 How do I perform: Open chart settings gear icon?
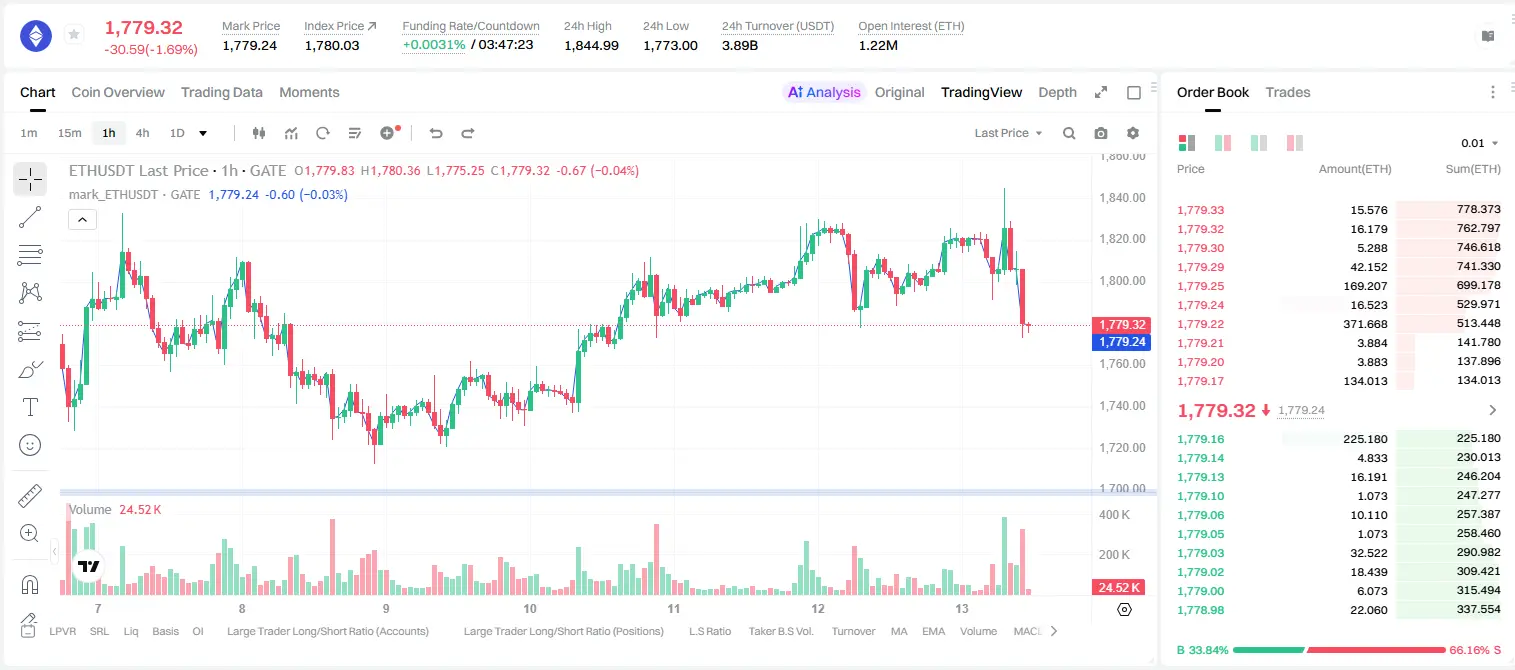pos(1133,133)
